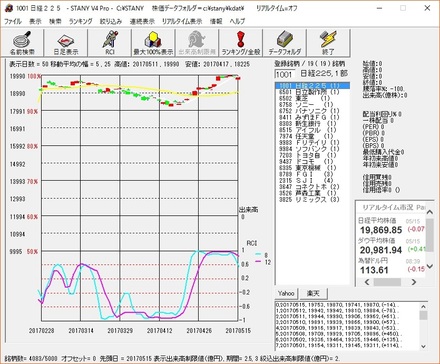The height and width of the screenshot is (364, 440).
Task: Open the ランキング menu
Action: pyautogui.click(x=80, y=21)
